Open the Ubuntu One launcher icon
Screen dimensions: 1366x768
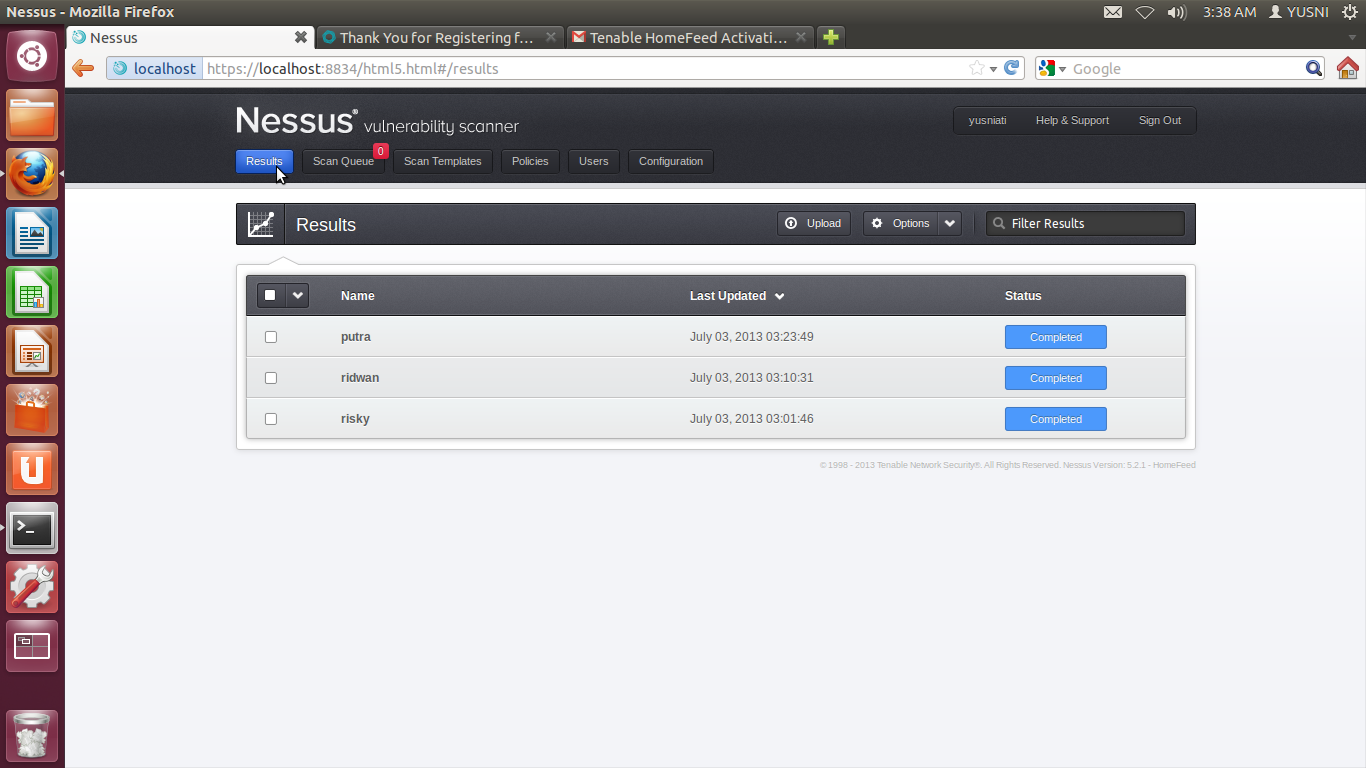32,469
